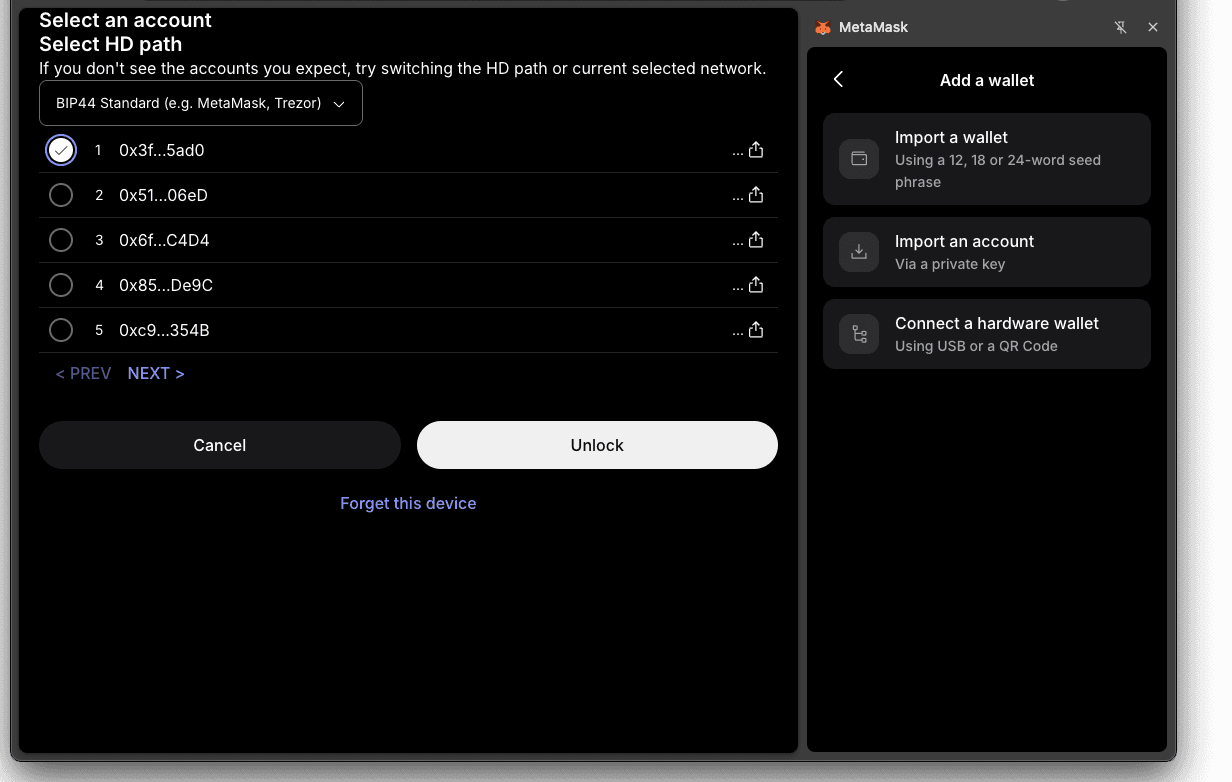The image size is (1232, 782).
Task: Select account 3 checkbox 0x6f...C4D4
Action: point(61,240)
